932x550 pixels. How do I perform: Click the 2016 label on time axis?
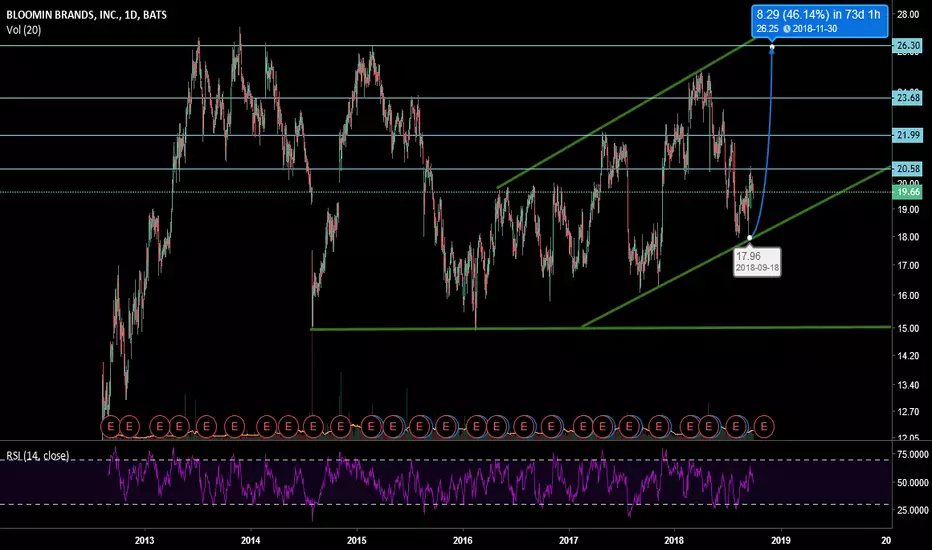pos(462,540)
